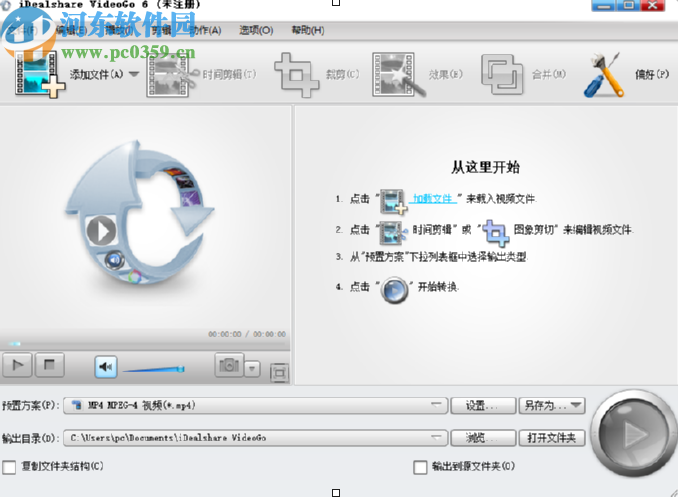
Task: Open the Effect (效果) tool icon
Action: tap(398, 74)
